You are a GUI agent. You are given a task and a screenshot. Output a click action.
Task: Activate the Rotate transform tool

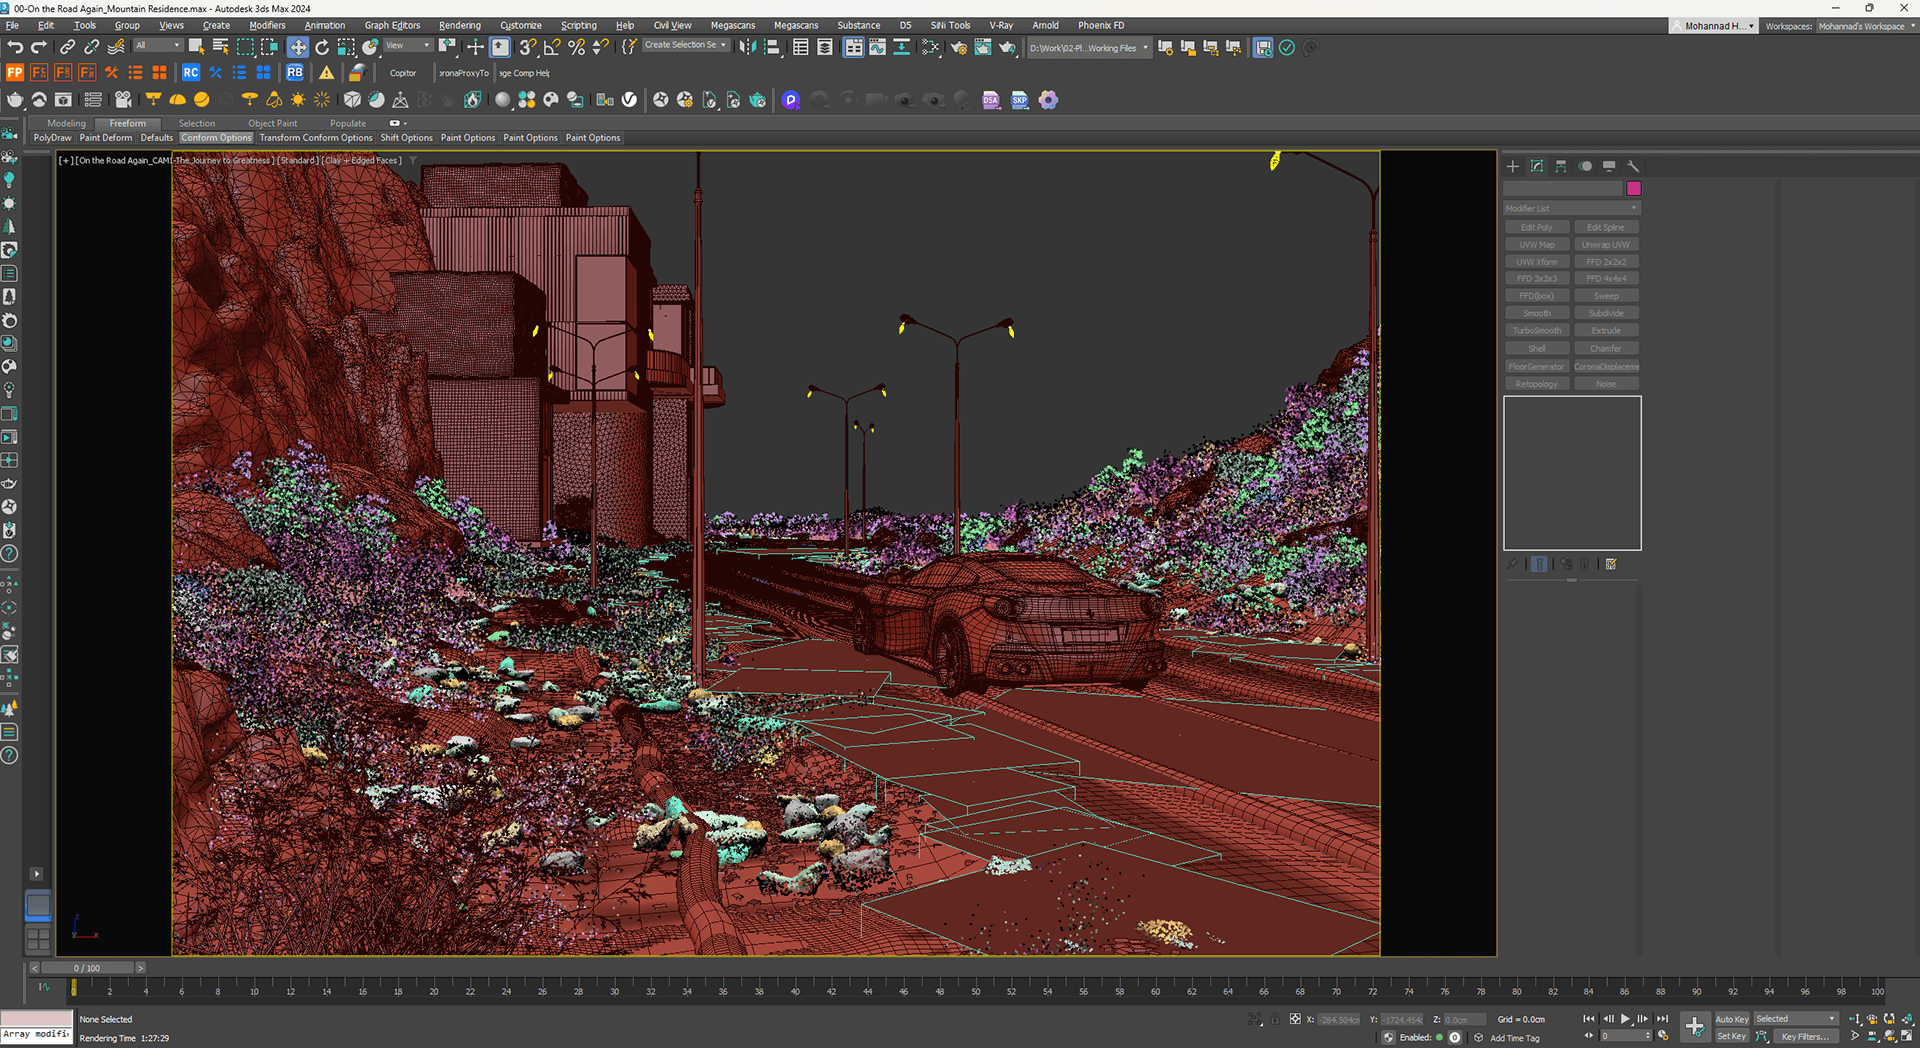click(x=322, y=47)
